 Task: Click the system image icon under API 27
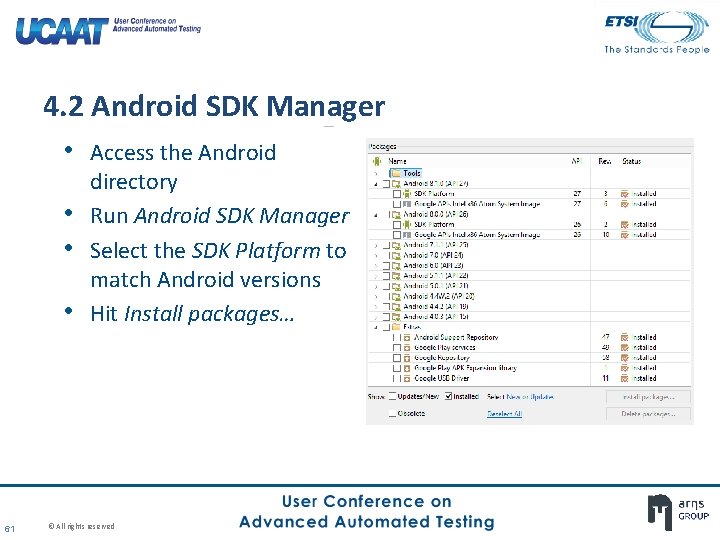(407, 204)
